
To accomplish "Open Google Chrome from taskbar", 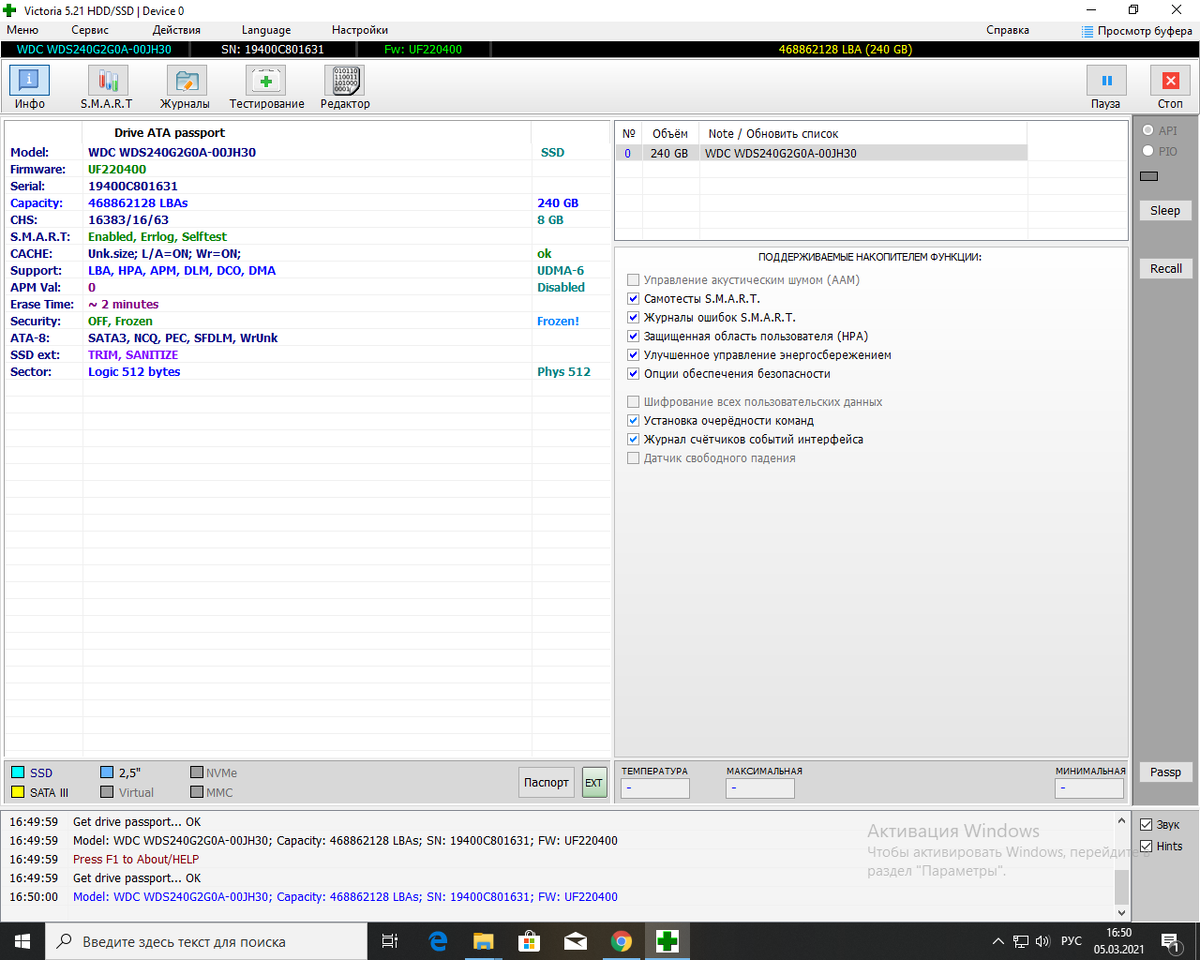I will coord(621,941).
